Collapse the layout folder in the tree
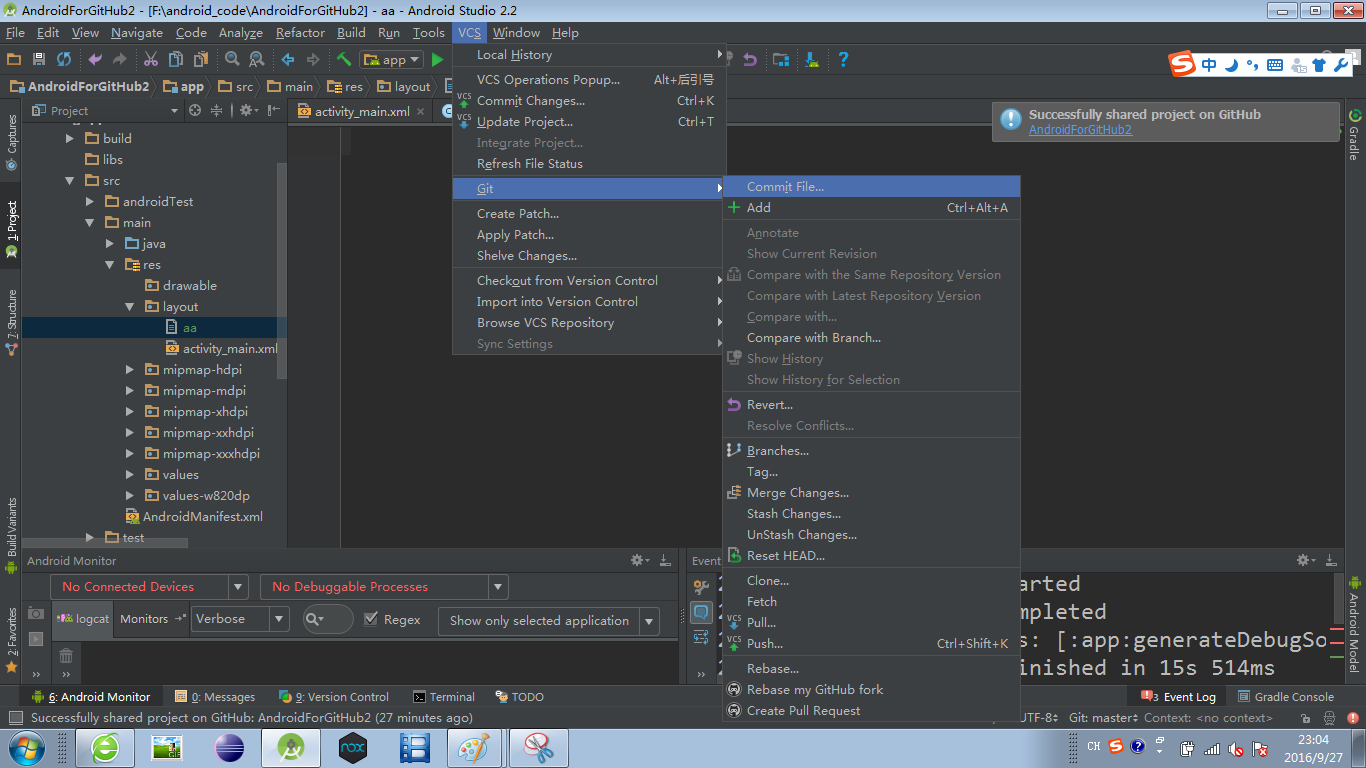Viewport: 1366px width, 768px height. 130,307
